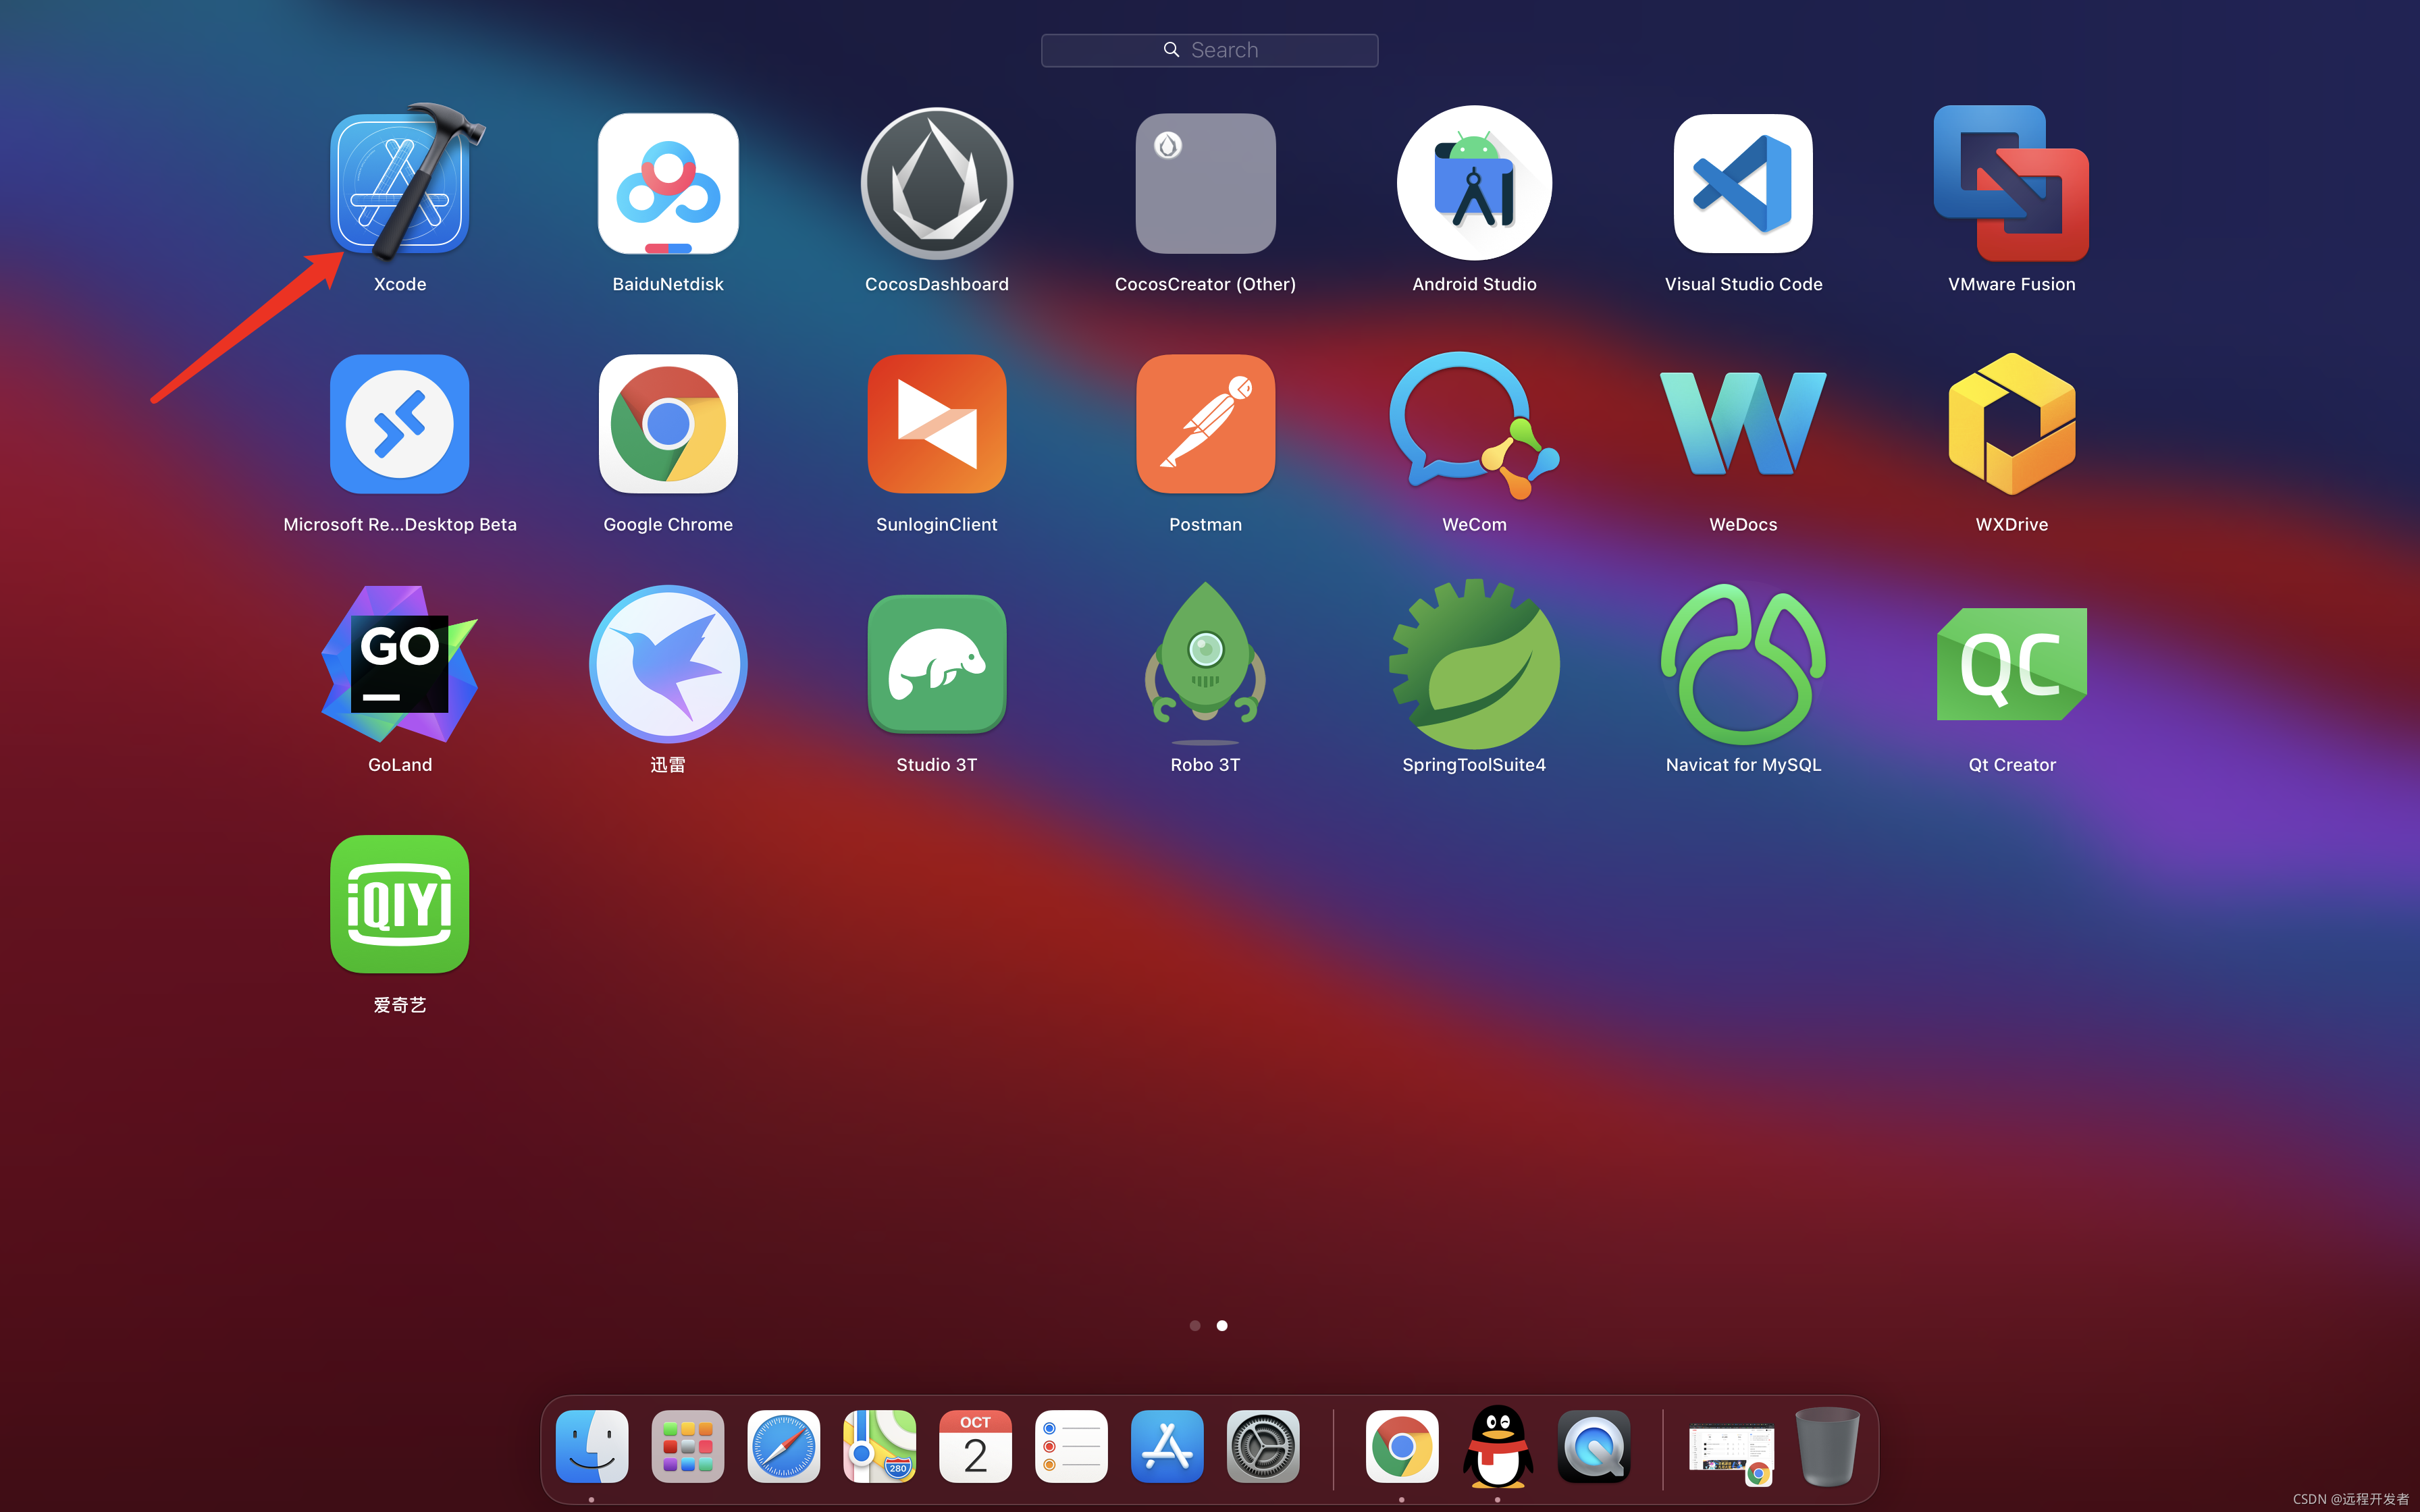Screen dimensions: 2420x1512
Task: Open System Preferences in the Dock
Action: coord(1263,1447)
